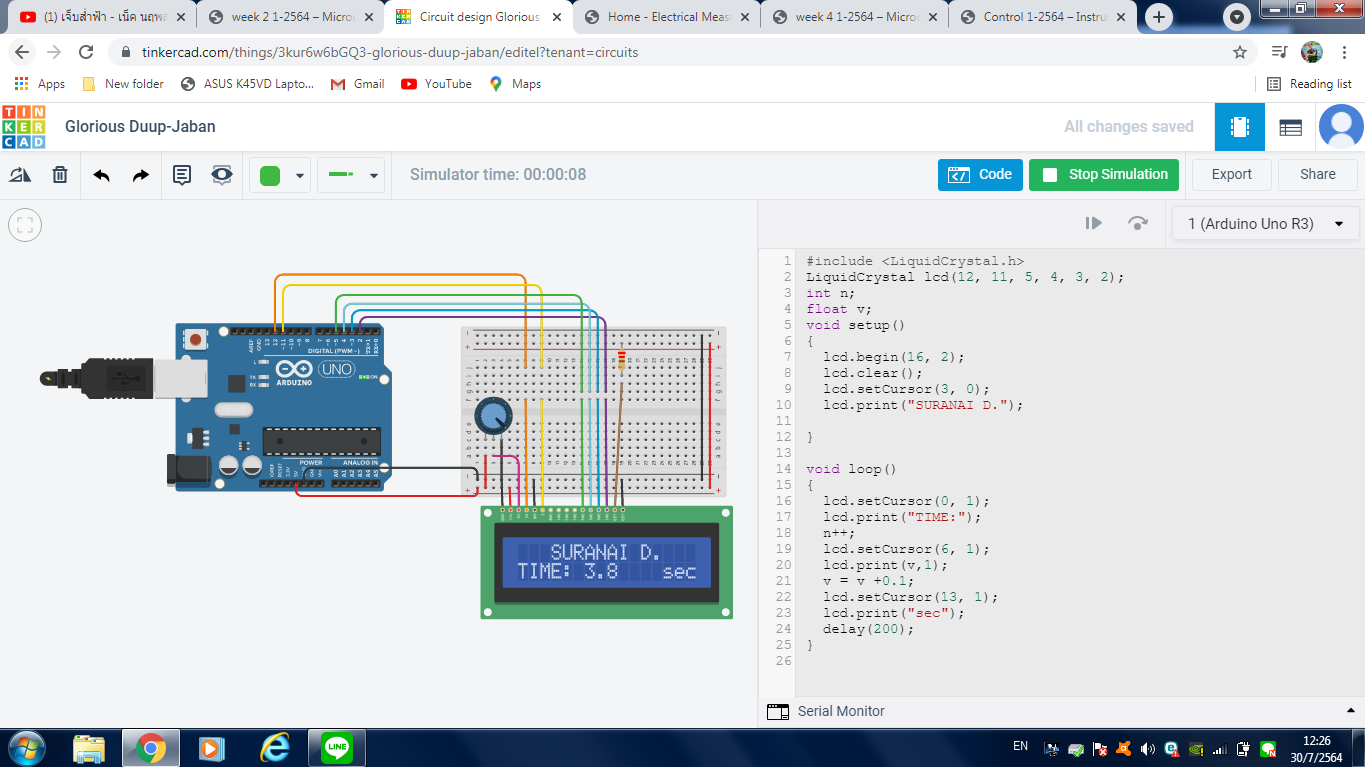The width and height of the screenshot is (1365, 767).
Task: Open the Maps bookmark
Action: pyautogui.click(x=515, y=84)
